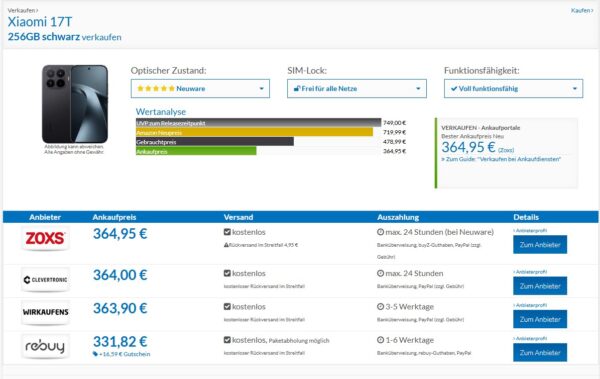
Task: Open the Xiaomi 17T title link
Action: [x=40, y=22]
